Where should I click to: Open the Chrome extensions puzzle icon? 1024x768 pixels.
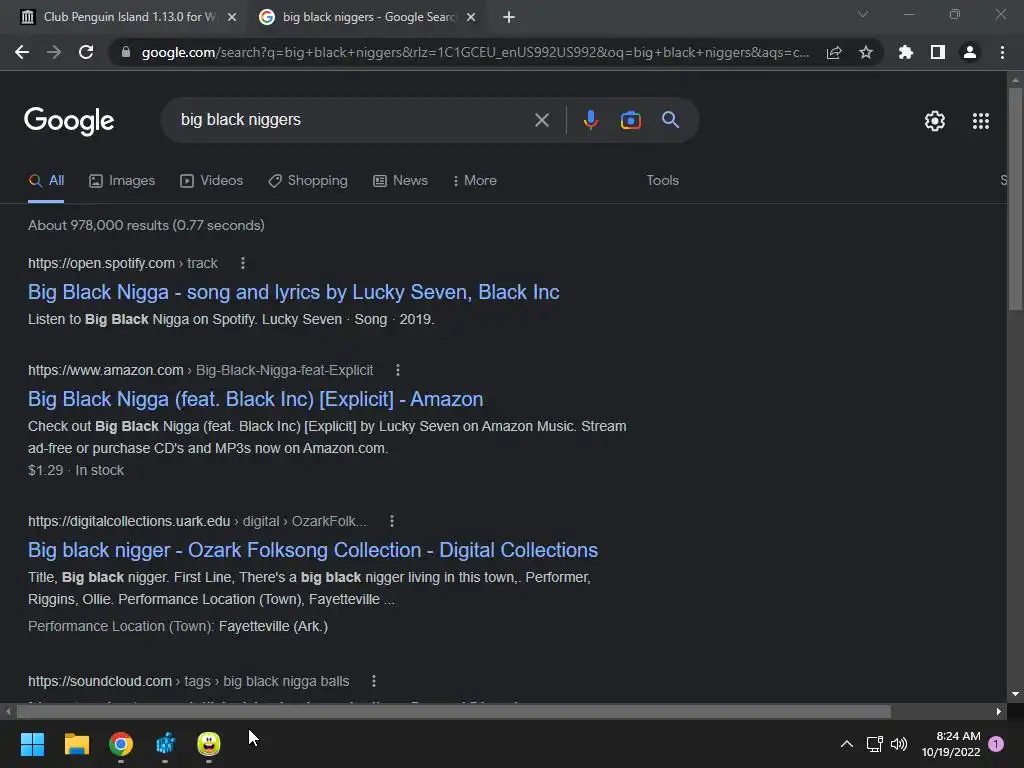pos(905,52)
